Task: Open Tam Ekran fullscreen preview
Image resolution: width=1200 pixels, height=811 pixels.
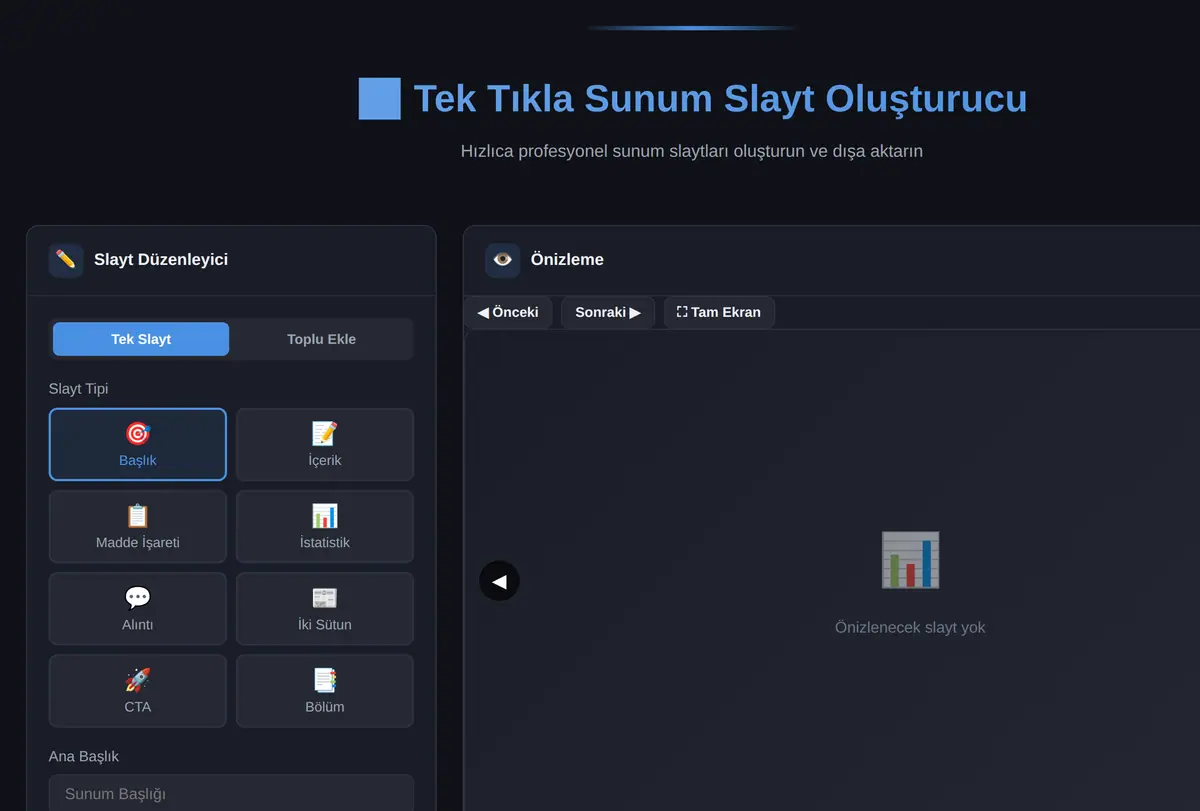Action: [x=719, y=312]
